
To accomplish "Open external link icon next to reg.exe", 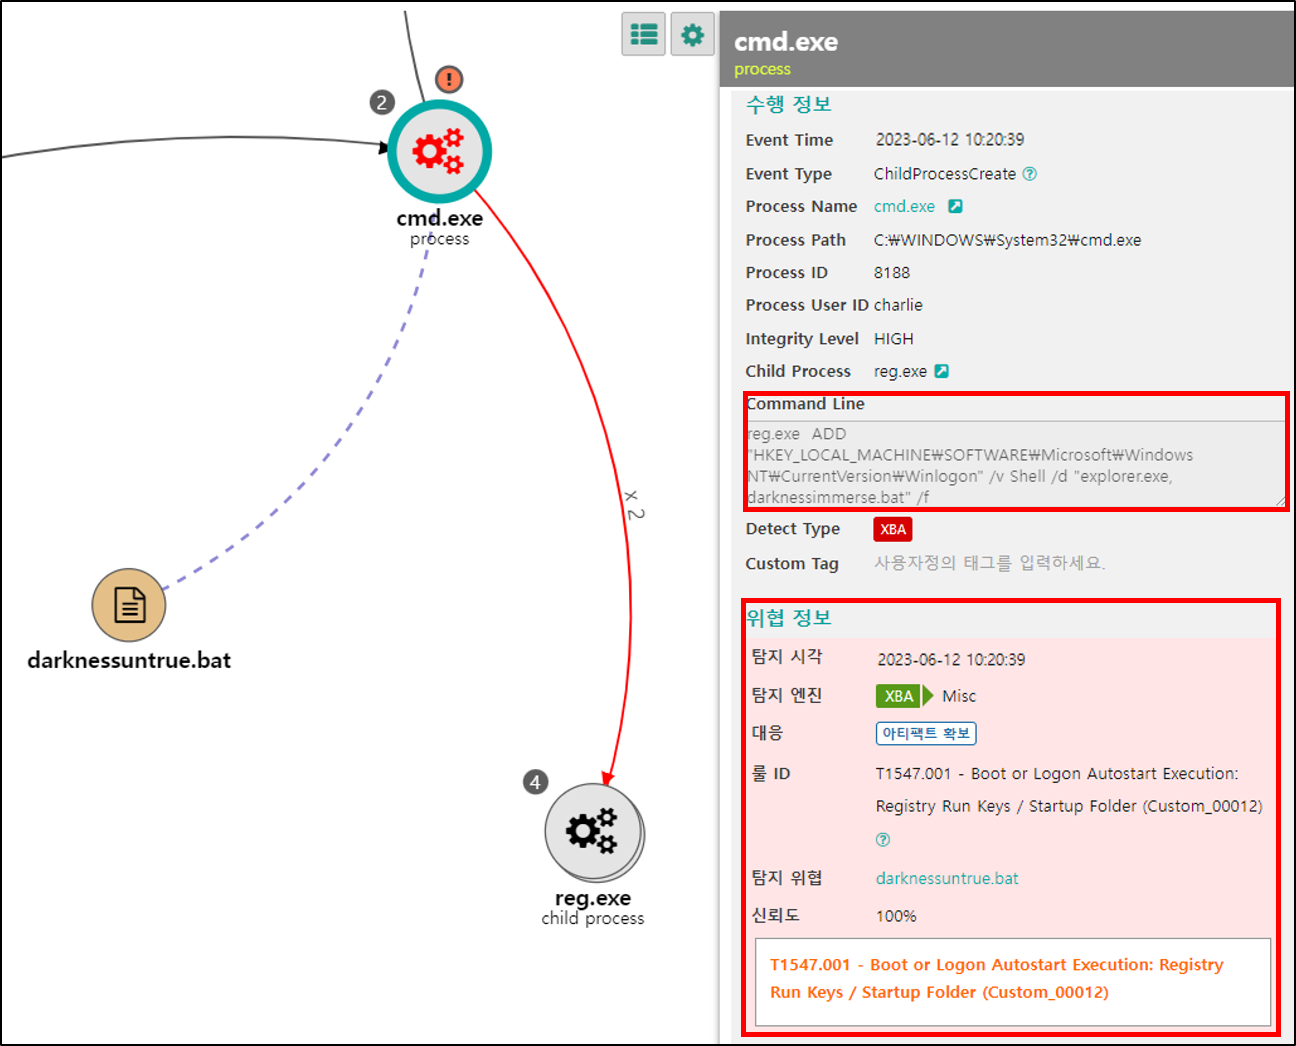I will [941, 371].
